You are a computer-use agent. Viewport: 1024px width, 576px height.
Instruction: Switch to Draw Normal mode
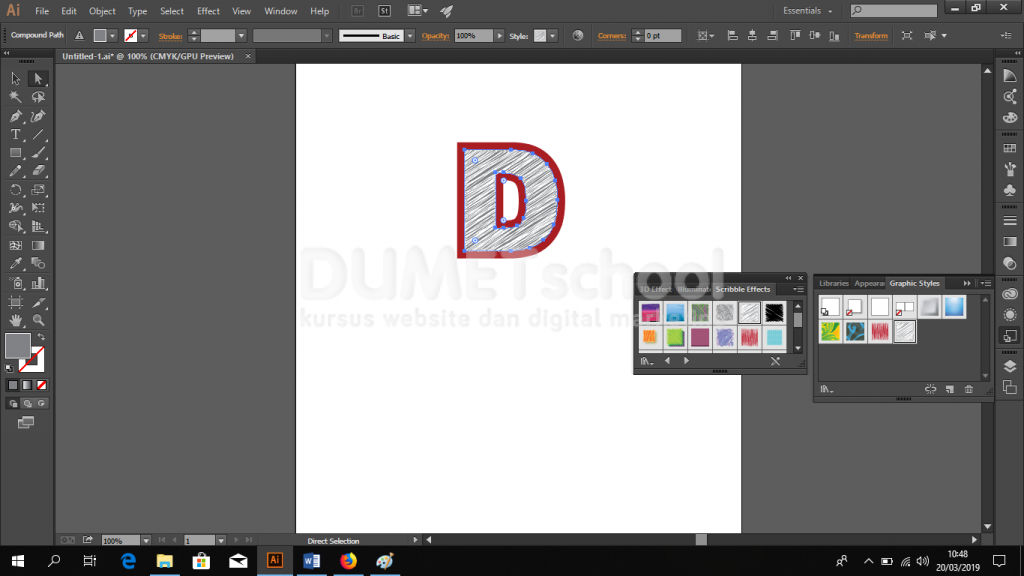13,404
